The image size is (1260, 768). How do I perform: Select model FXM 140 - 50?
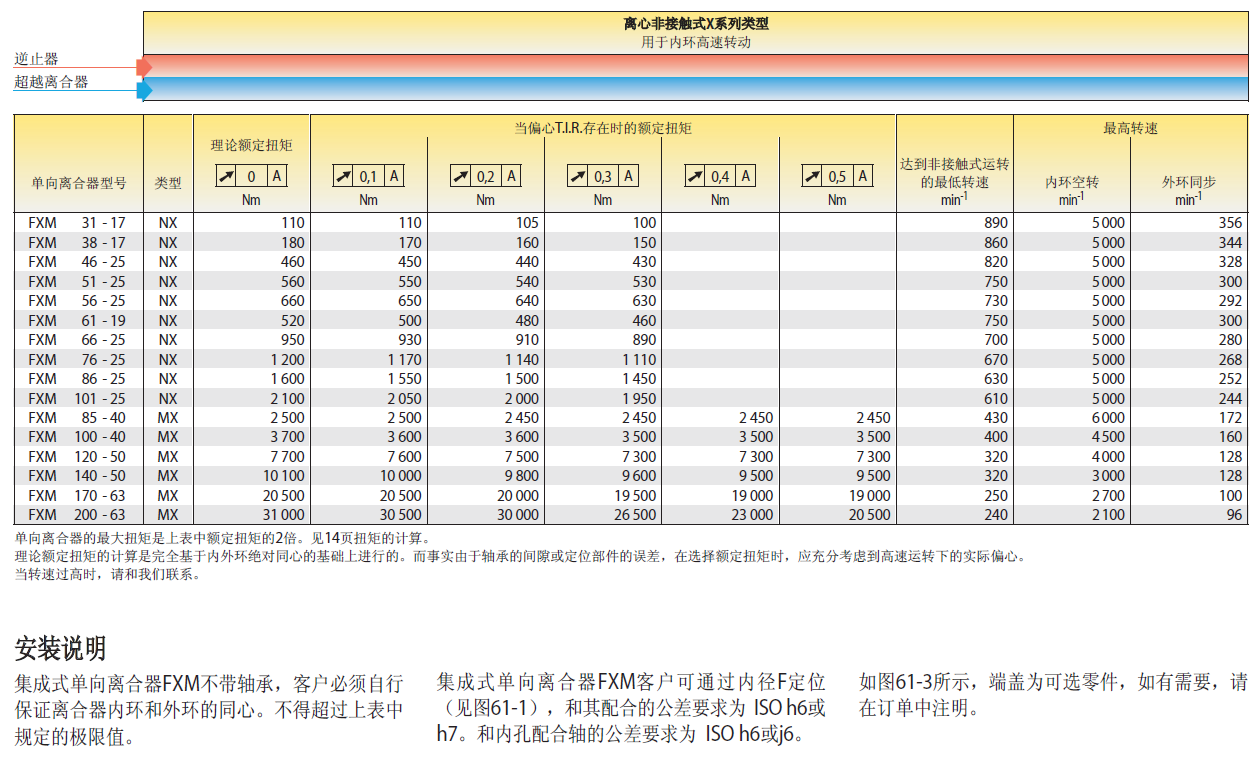click(77, 476)
